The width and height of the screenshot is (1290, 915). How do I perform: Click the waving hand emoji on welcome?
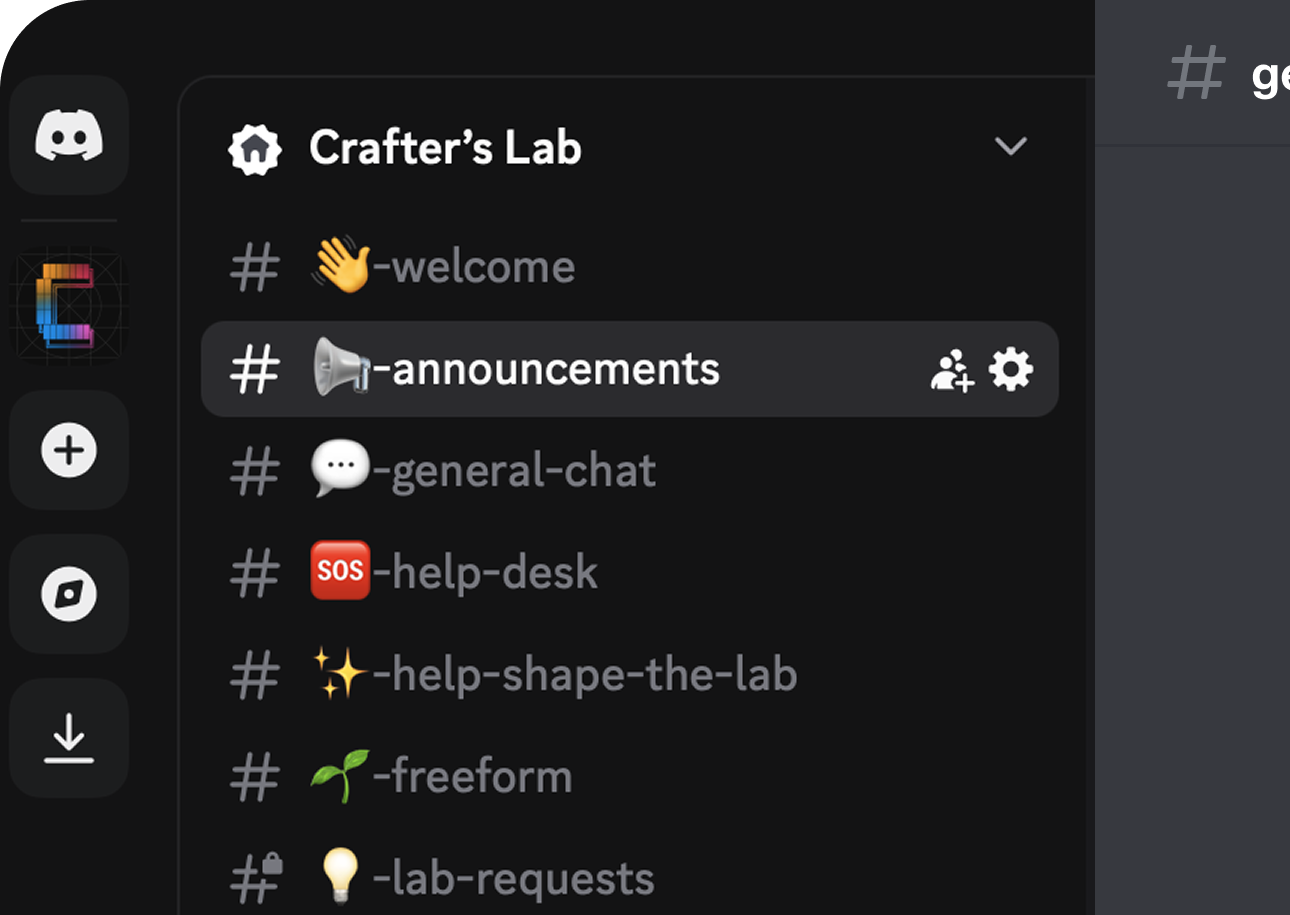(x=340, y=266)
